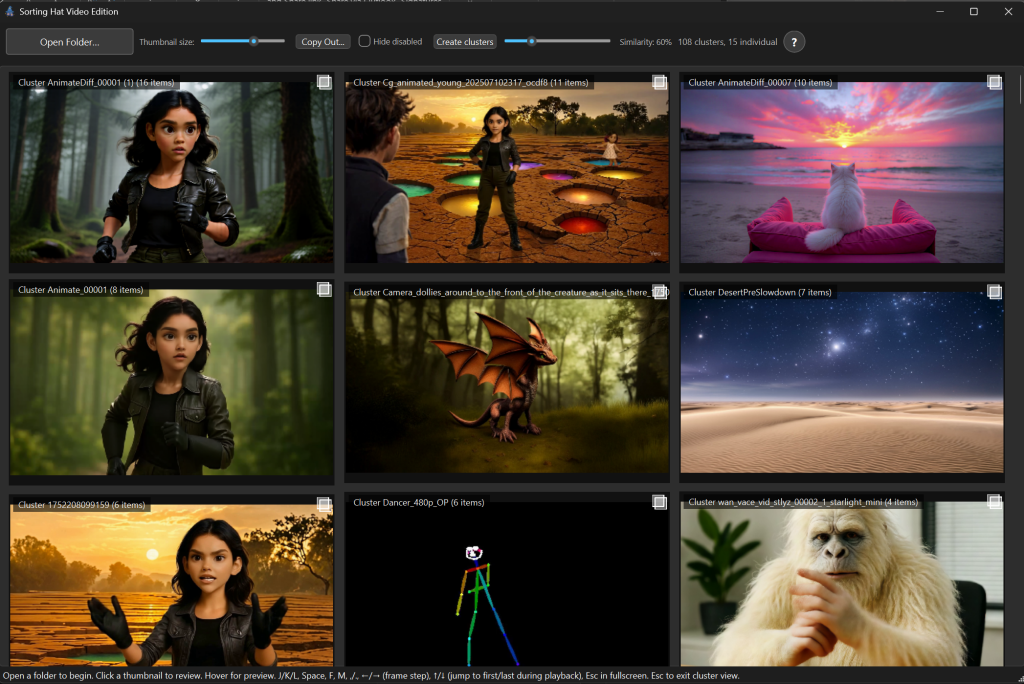Image resolution: width=1024 pixels, height=684 pixels.
Task: Toggle checkbox on Cluster Camera_dollies dragon card
Action: coord(659,291)
